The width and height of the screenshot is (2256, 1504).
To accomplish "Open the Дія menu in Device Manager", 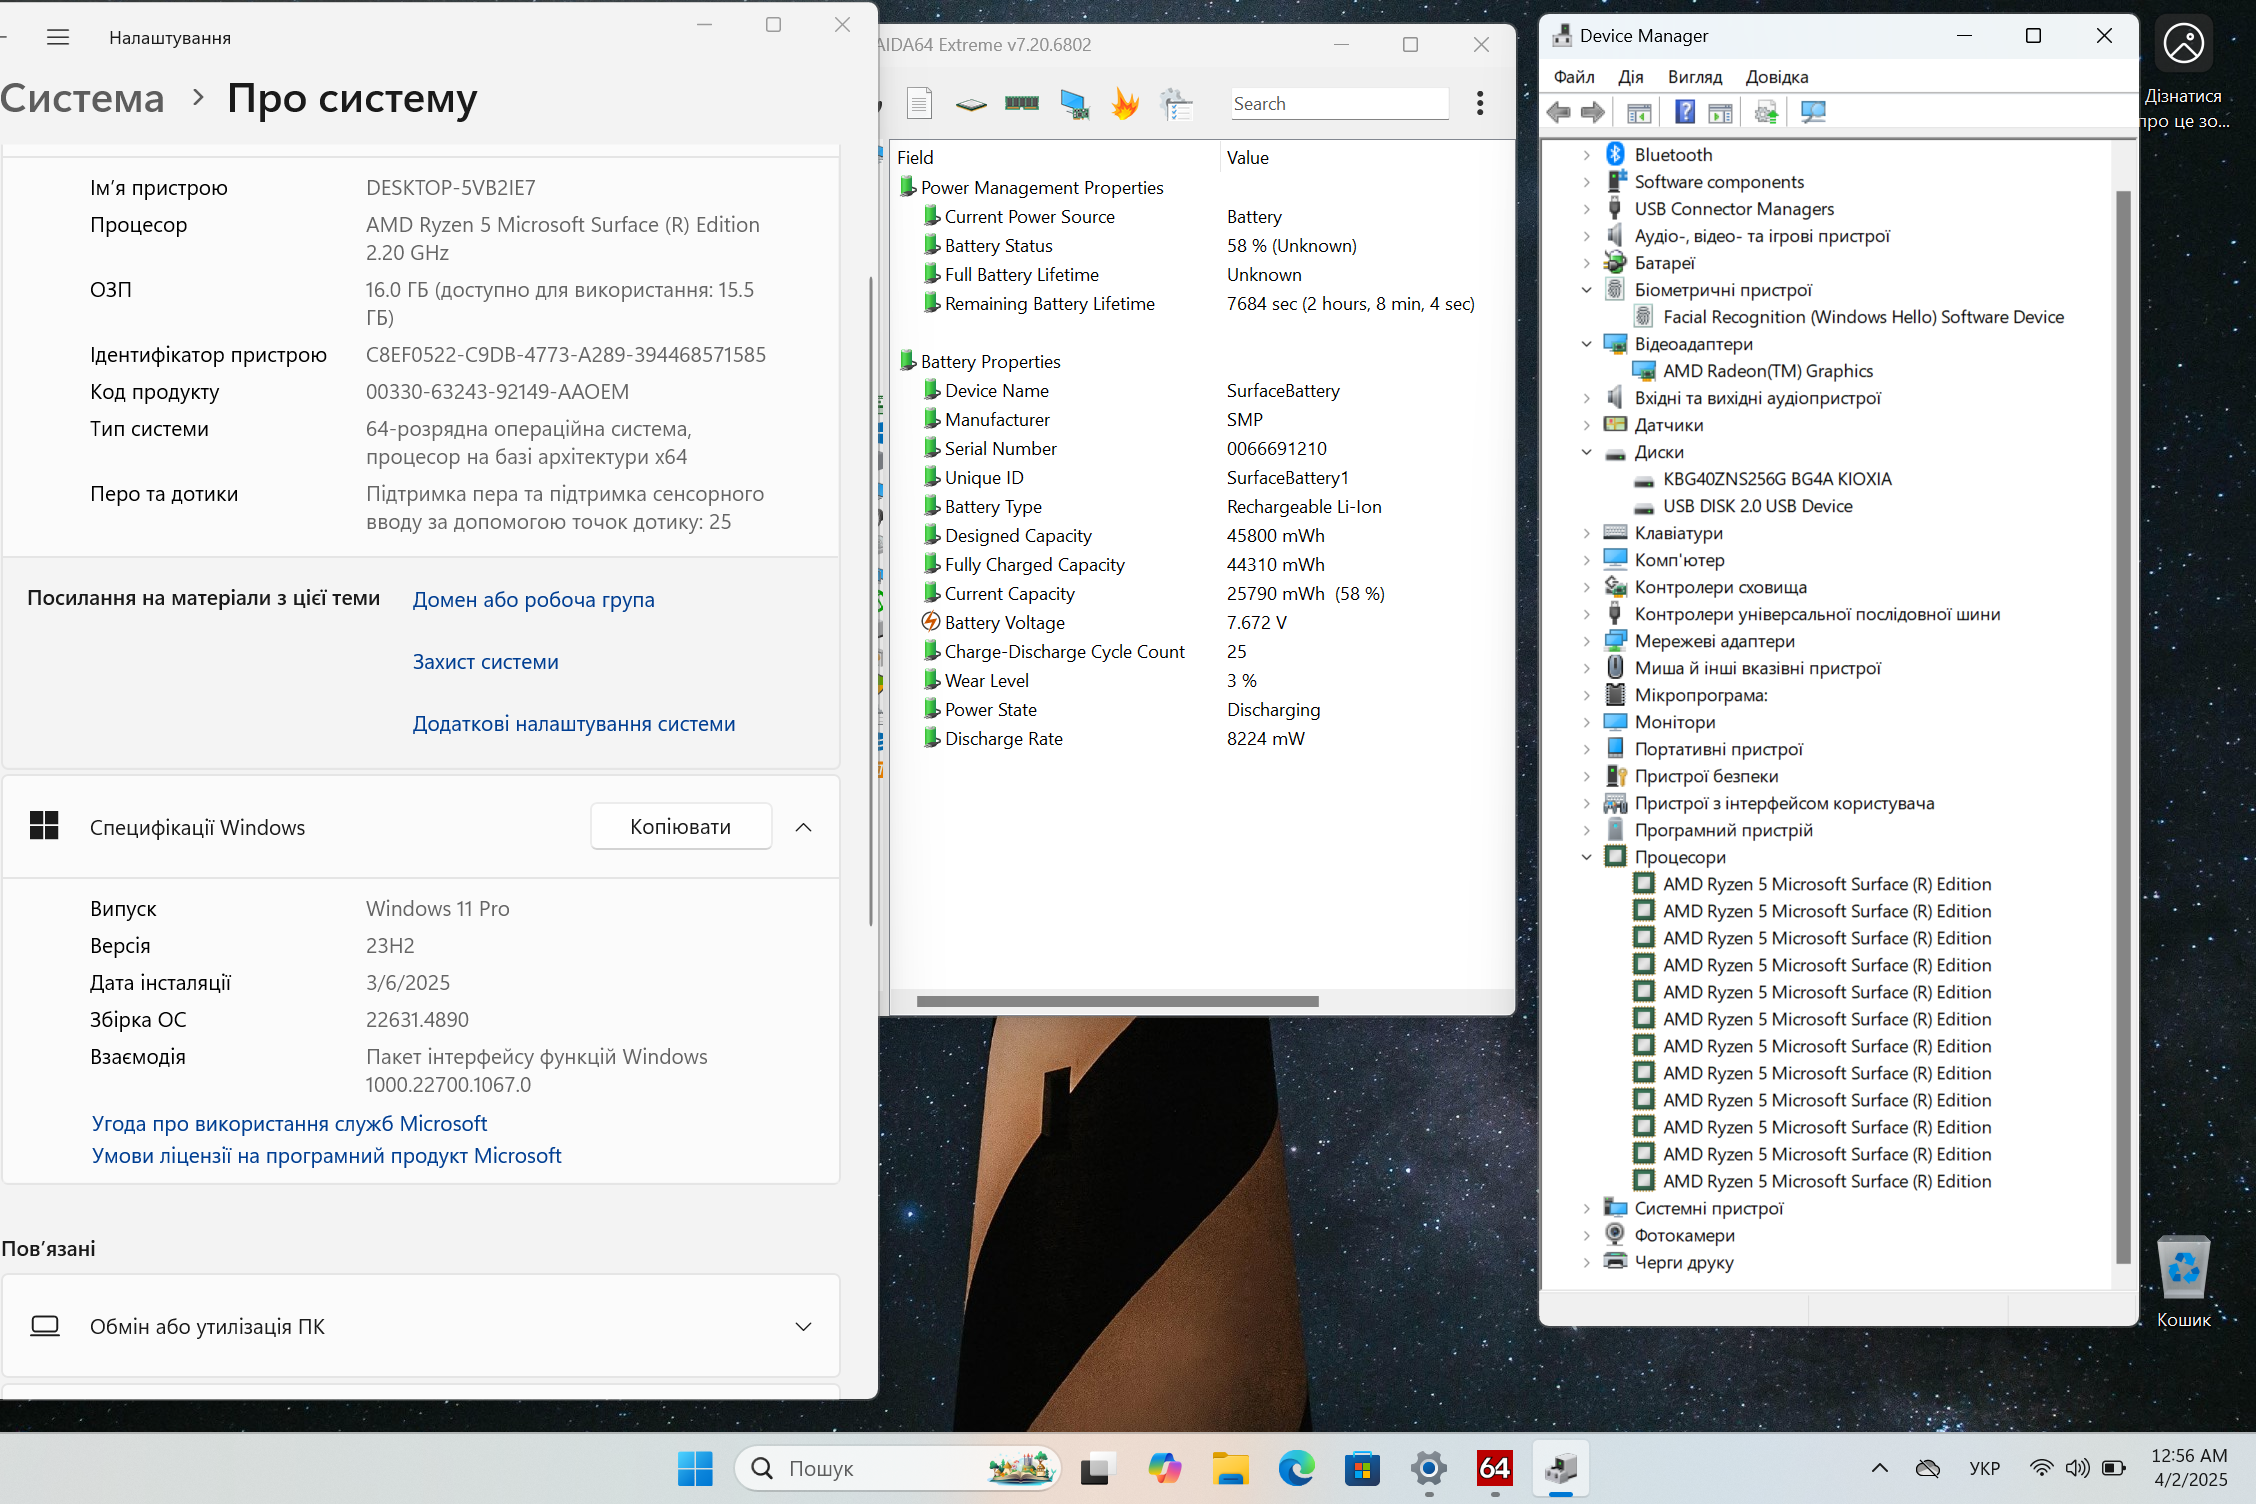I will pyautogui.click(x=1631, y=77).
